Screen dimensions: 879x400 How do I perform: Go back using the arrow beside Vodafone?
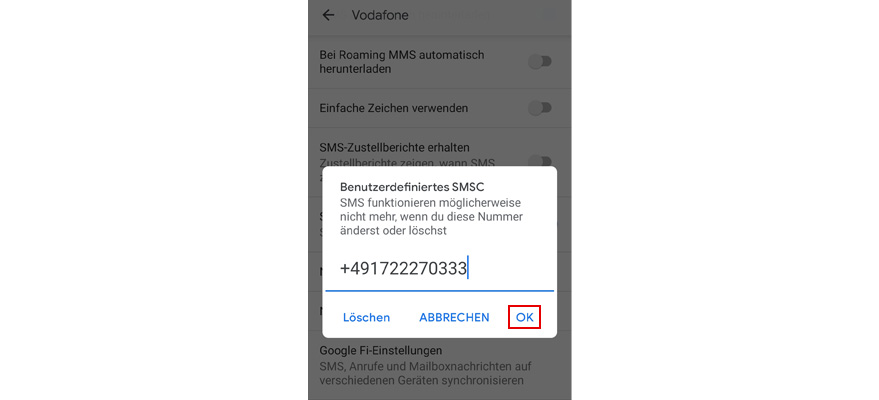pos(329,15)
